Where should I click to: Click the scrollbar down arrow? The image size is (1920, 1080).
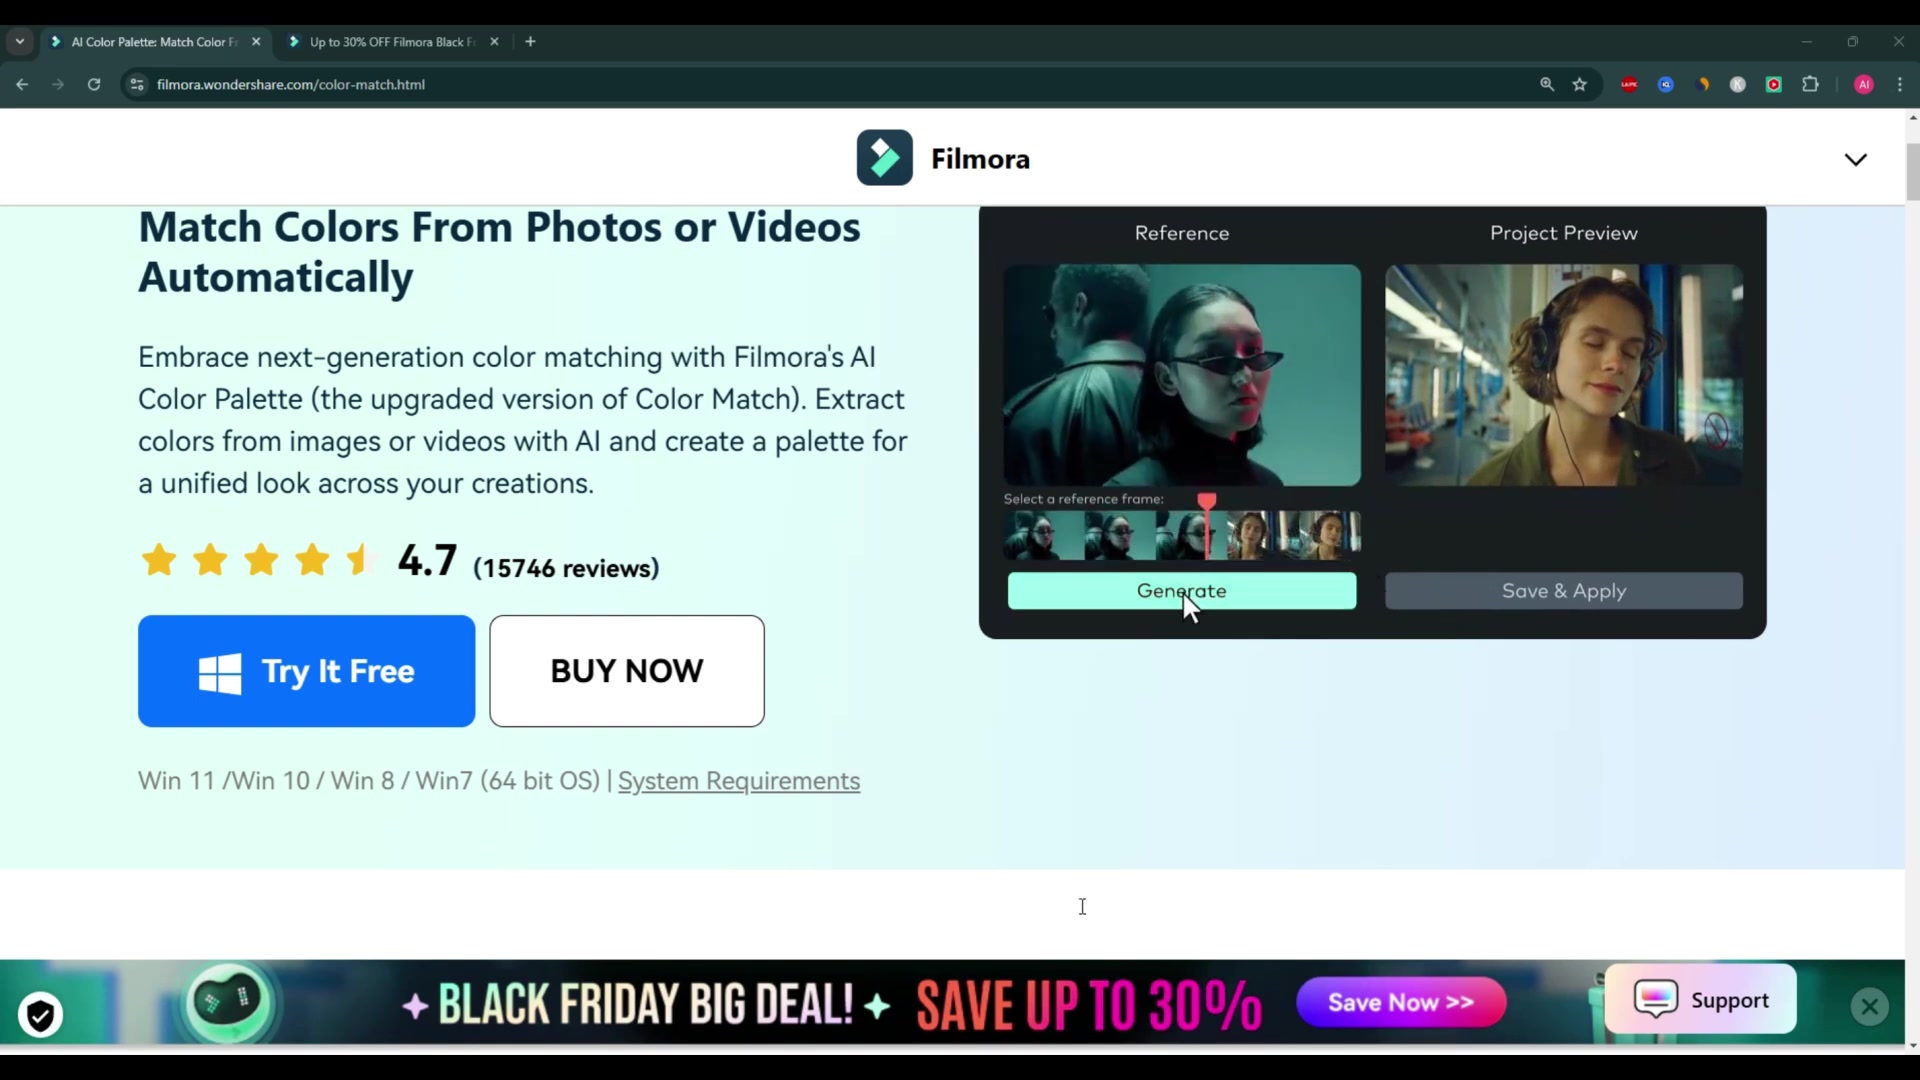1912,1046
